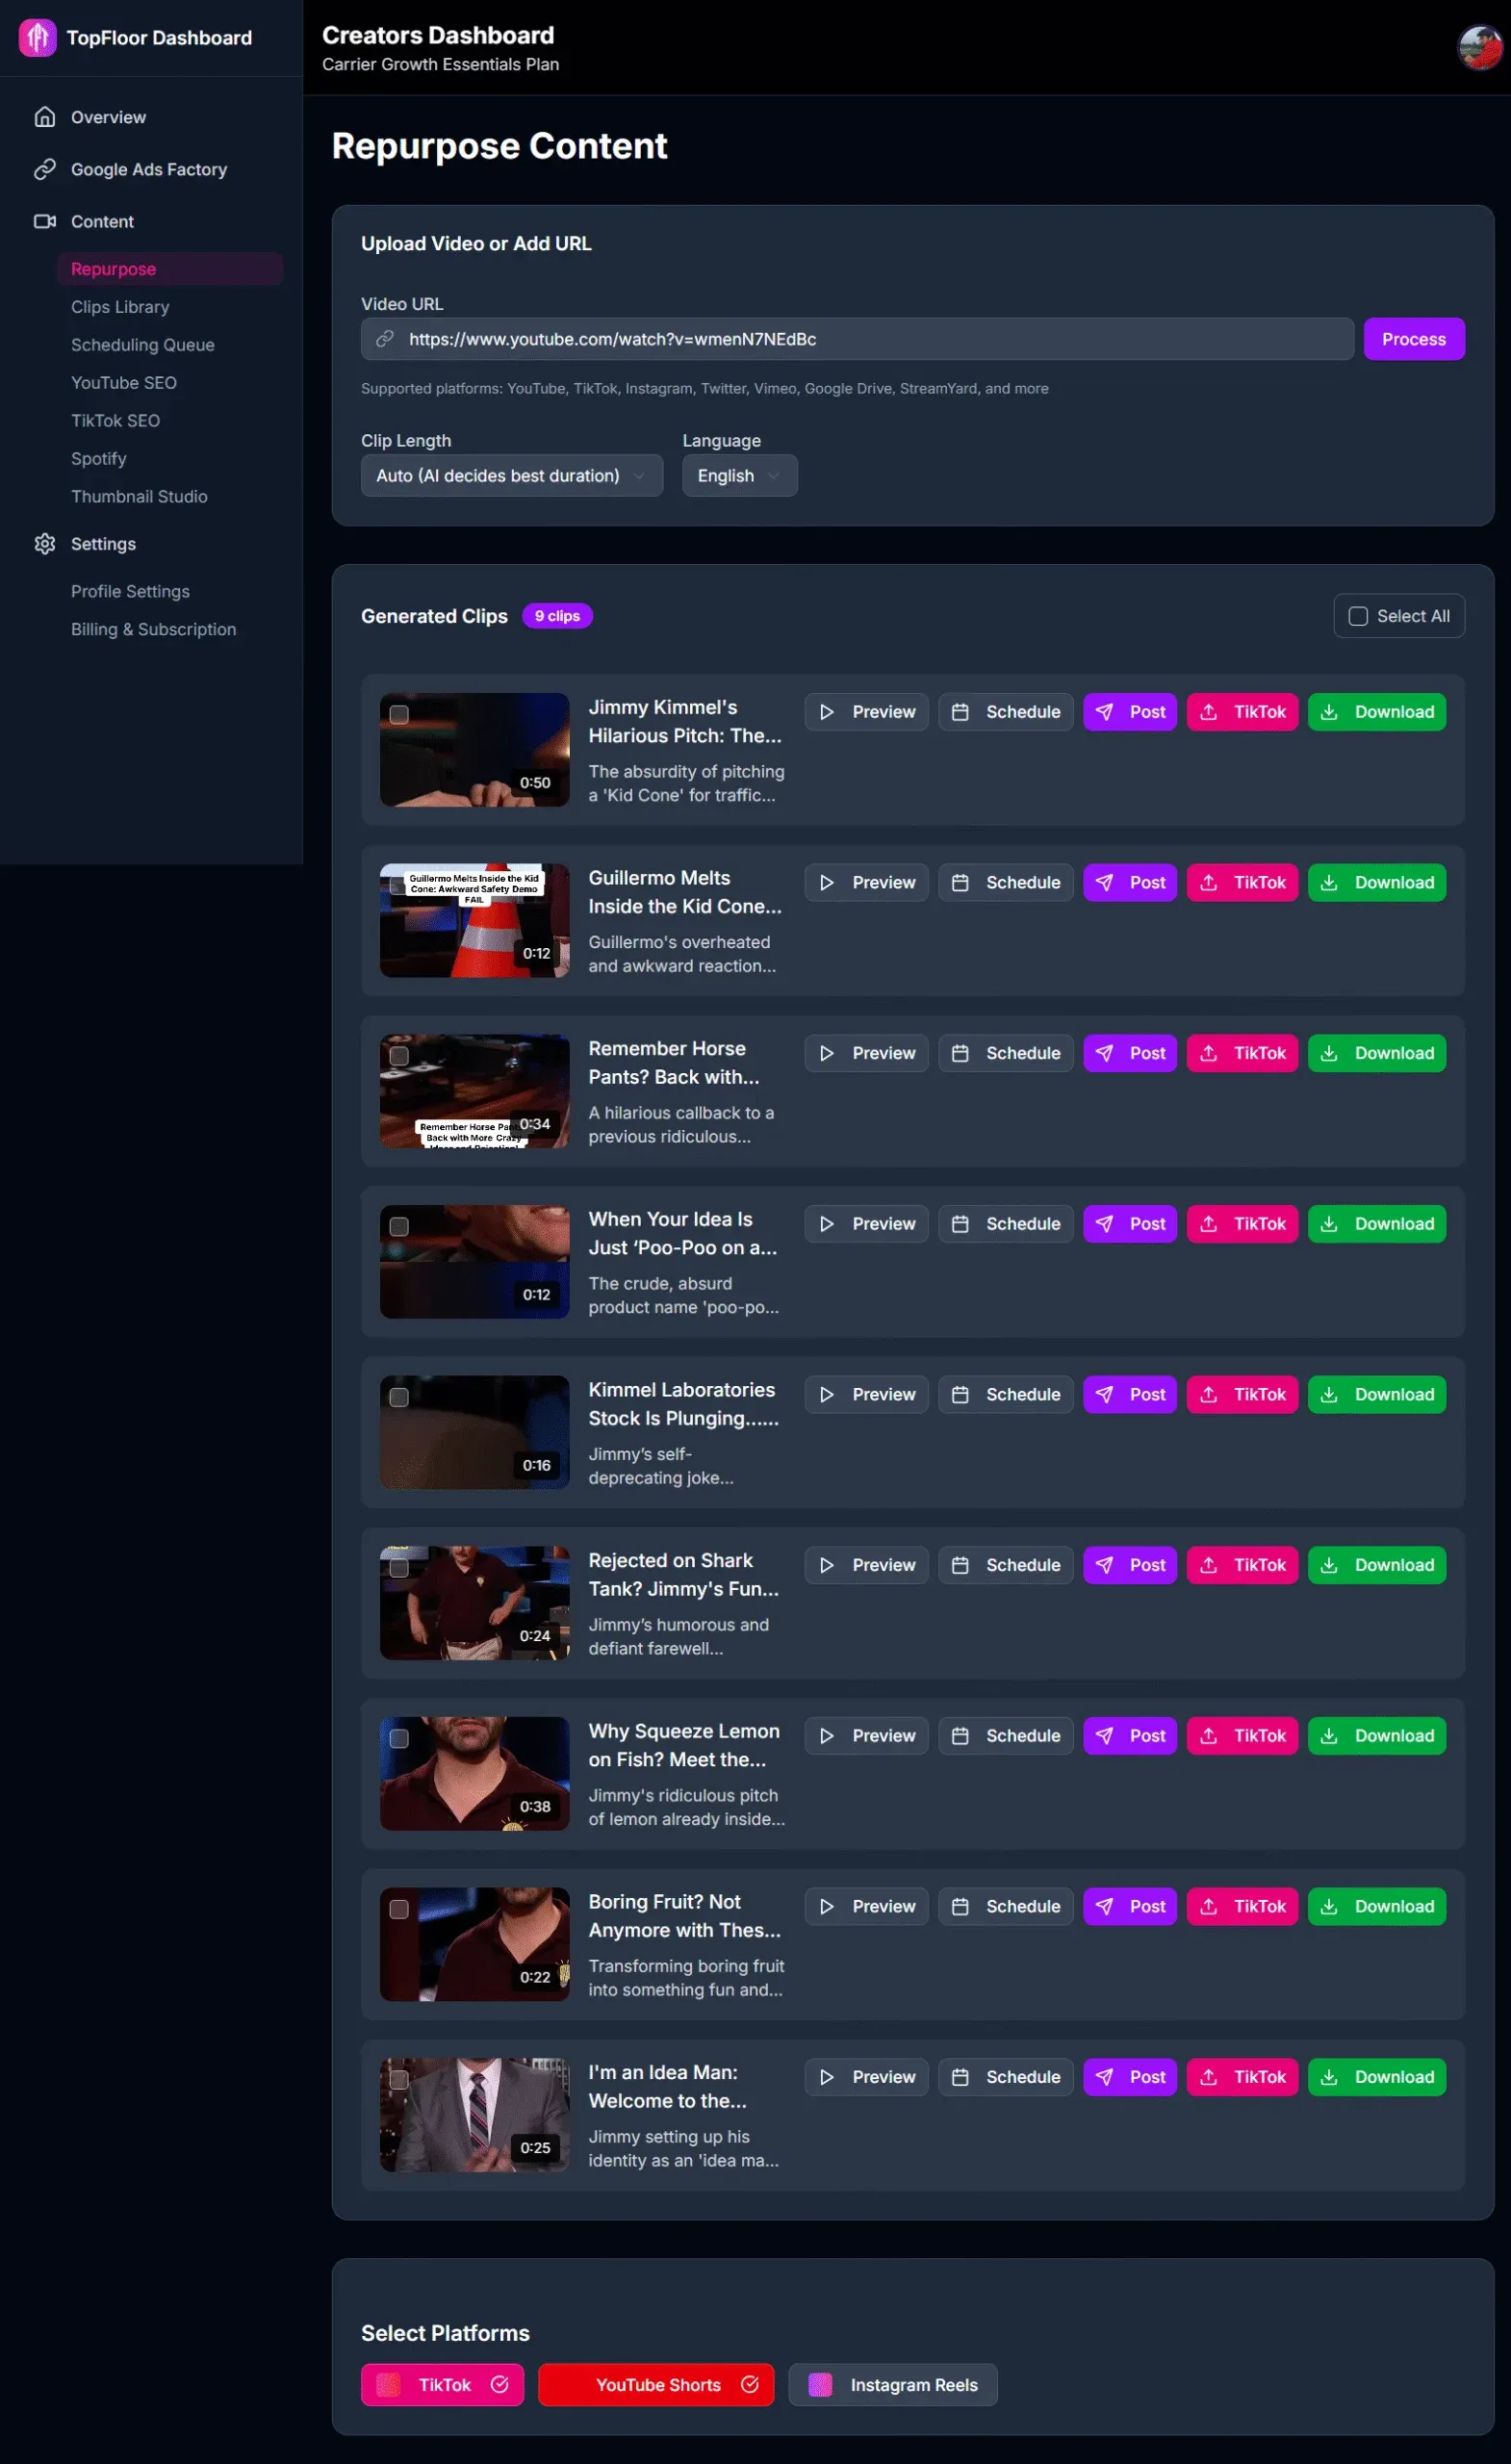The width and height of the screenshot is (1511, 2464).
Task: Select the Poo-Poo clip checkbox
Action: [x=399, y=1226]
